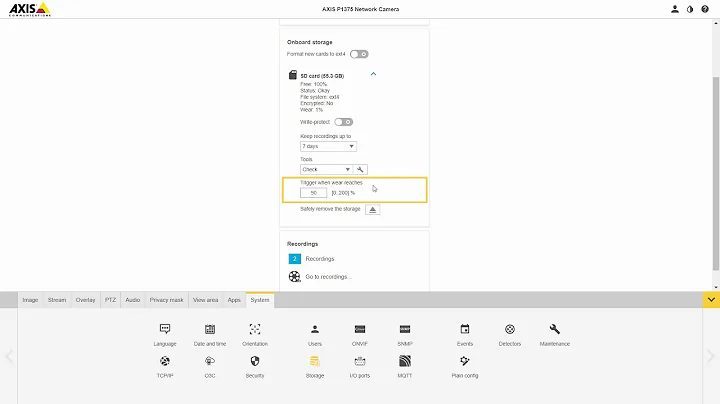This screenshot has width=720, height=404.
Task: Open the I/O ports icon
Action: tap(360, 361)
